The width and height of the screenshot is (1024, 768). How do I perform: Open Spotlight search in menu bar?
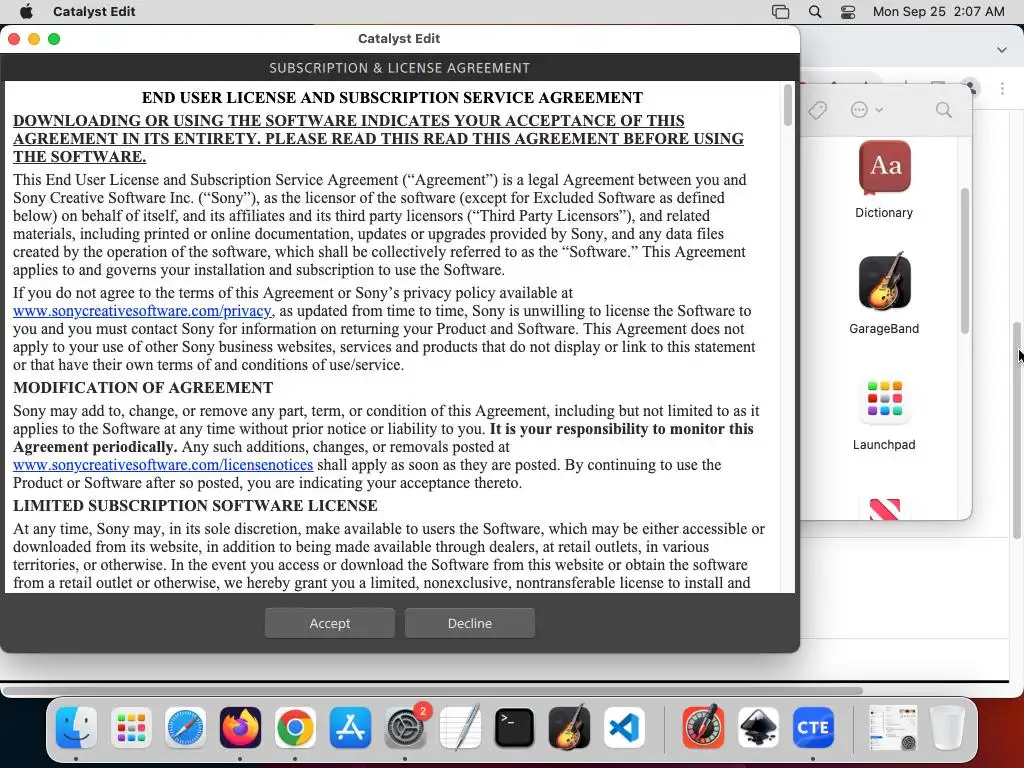814,11
